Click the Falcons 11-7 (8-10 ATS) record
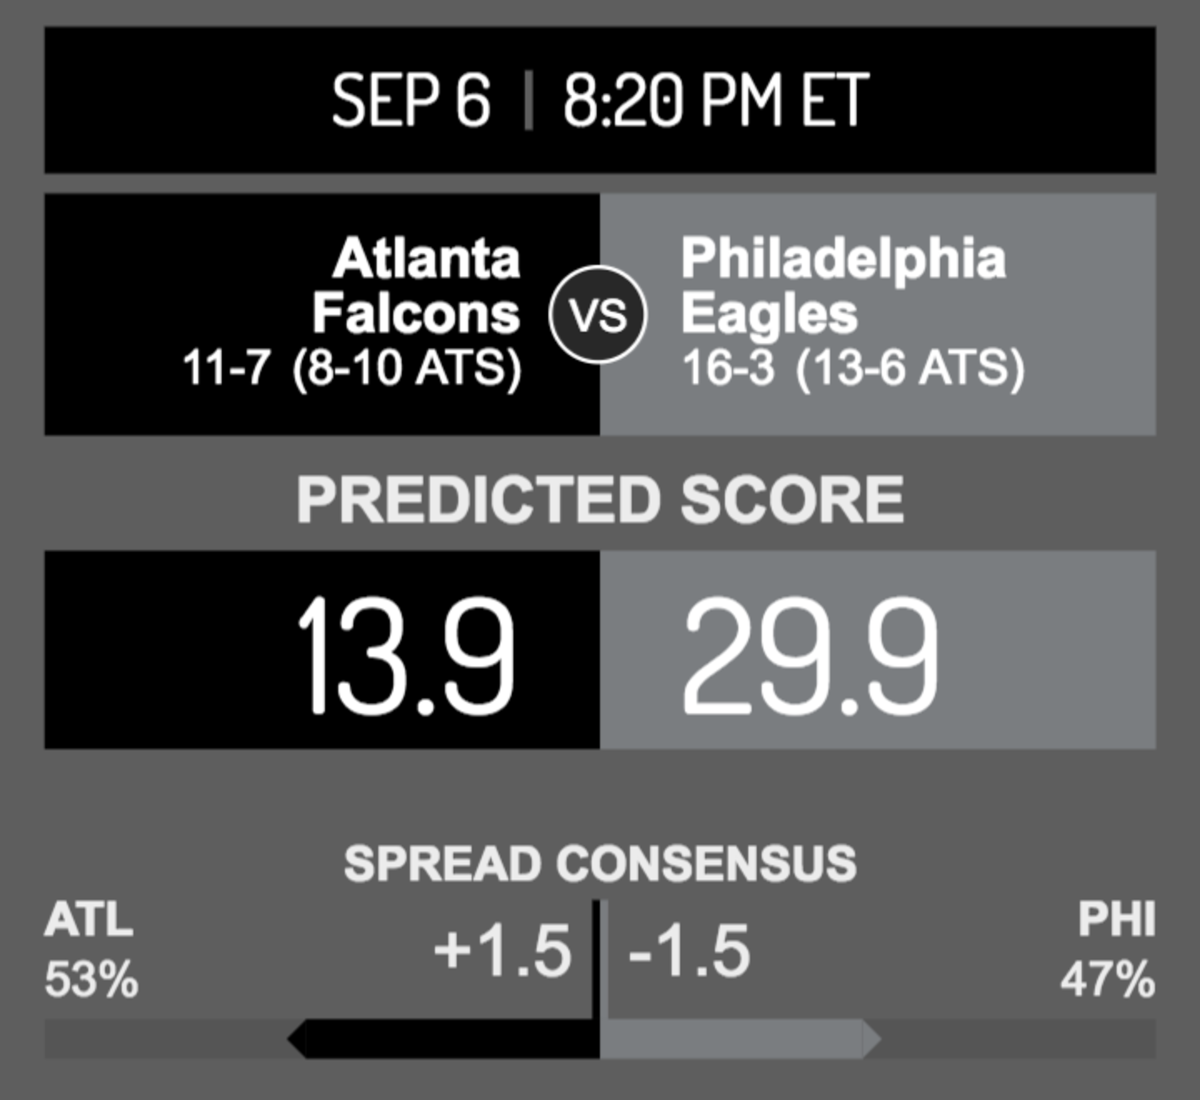The image size is (1200, 1100). [x=352, y=368]
